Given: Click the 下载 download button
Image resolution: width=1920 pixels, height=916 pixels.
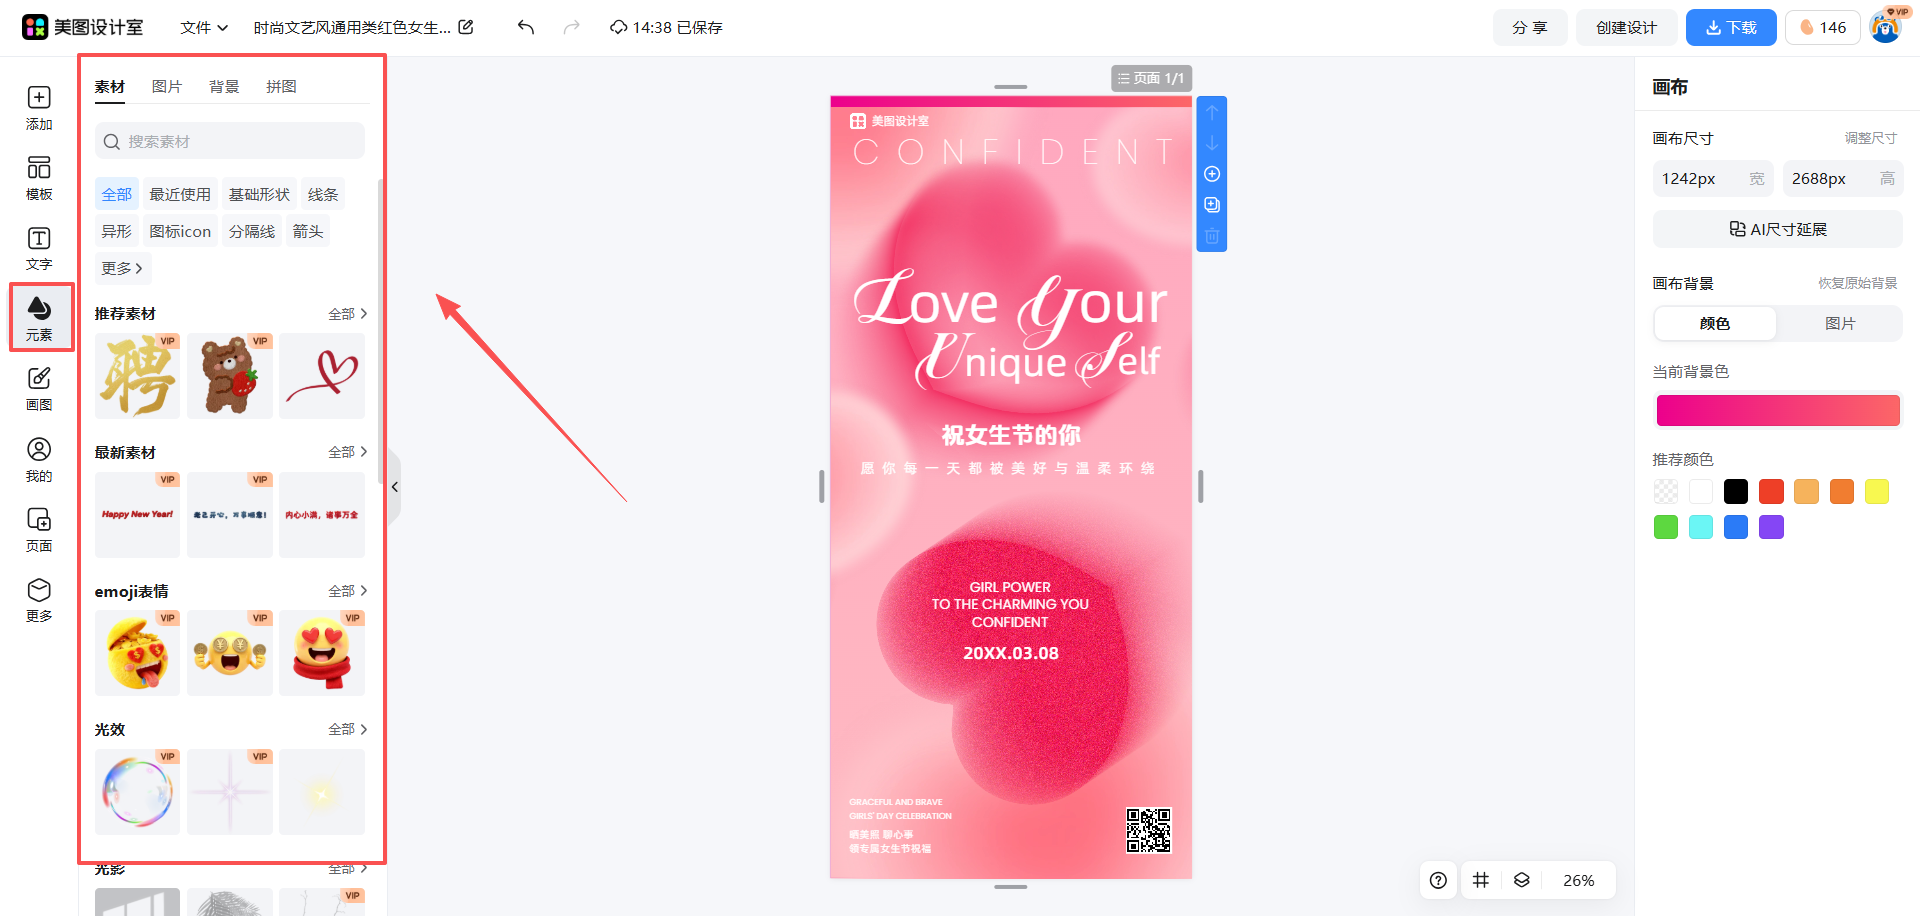Looking at the screenshot, I should (x=1730, y=27).
